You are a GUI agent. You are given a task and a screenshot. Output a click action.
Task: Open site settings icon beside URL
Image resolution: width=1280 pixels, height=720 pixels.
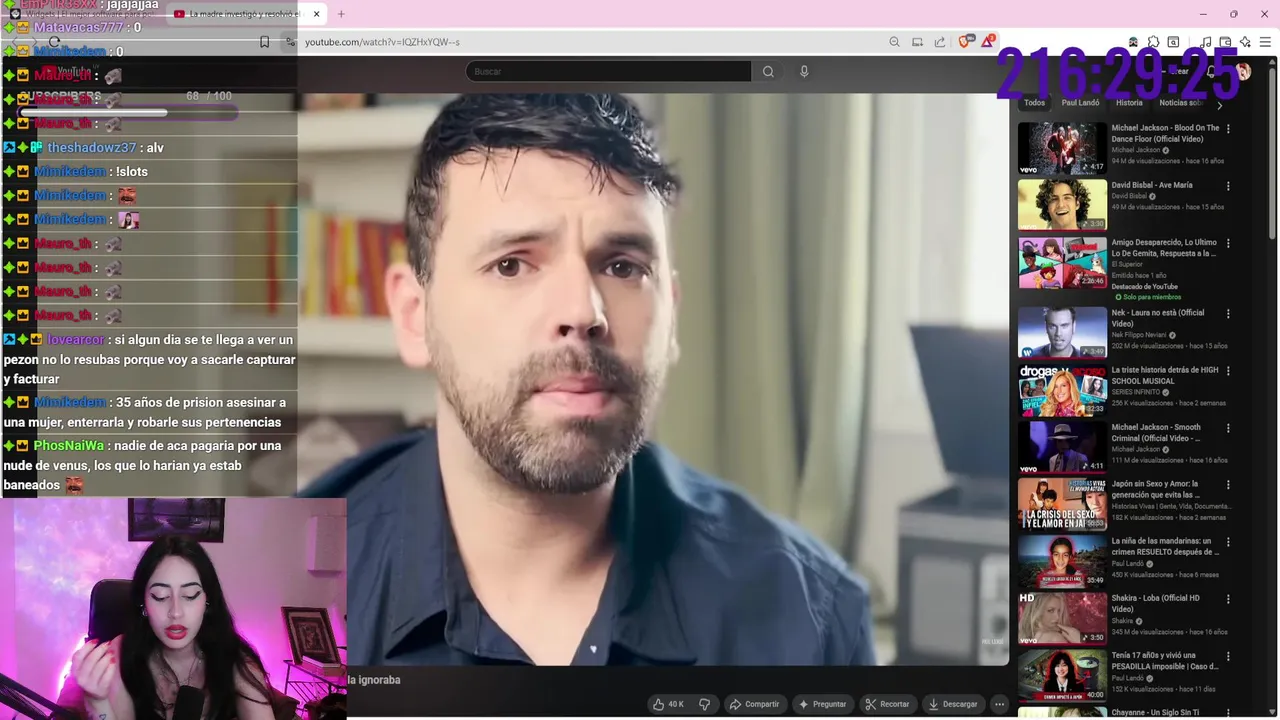(x=290, y=42)
